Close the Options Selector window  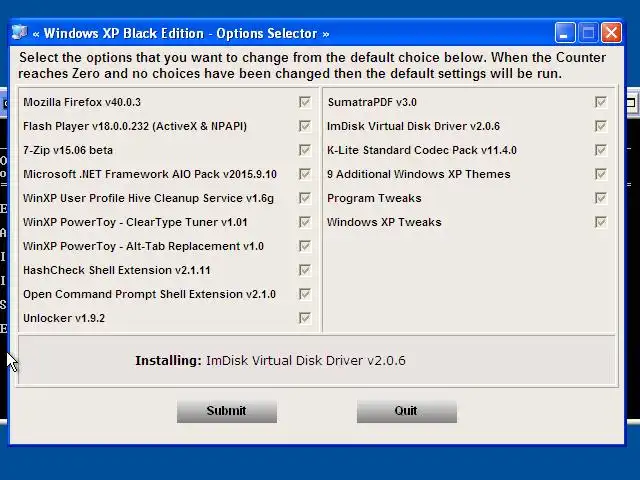click(x=611, y=32)
